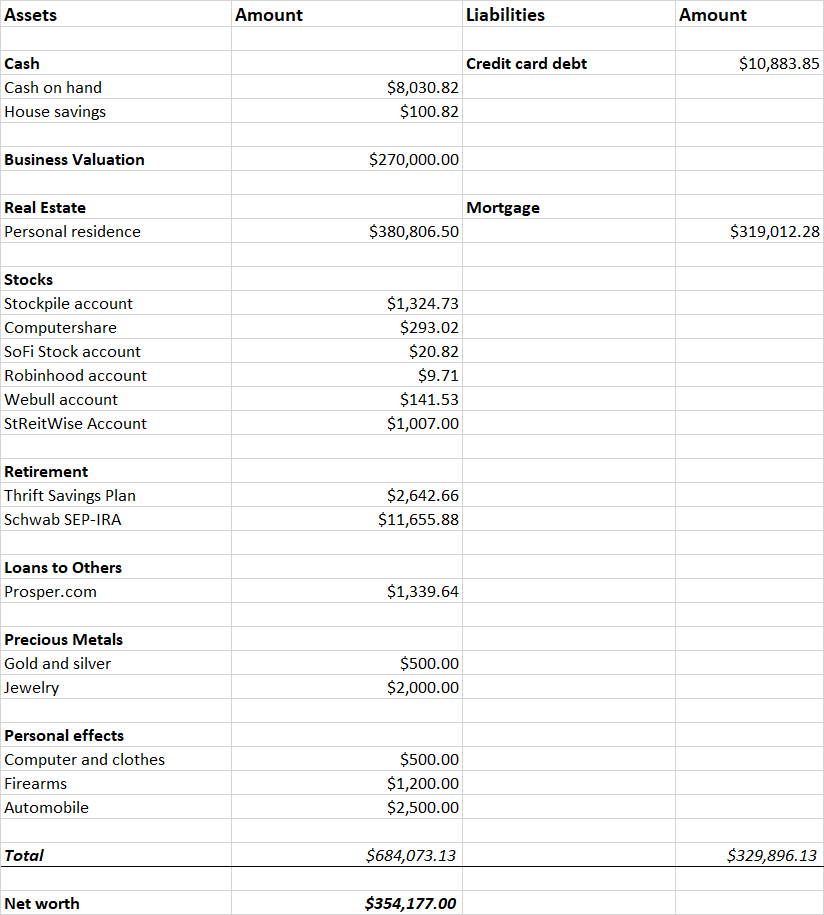Select the $319,012.28 mortgage amount

pyautogui.click(x=774, y=232)
